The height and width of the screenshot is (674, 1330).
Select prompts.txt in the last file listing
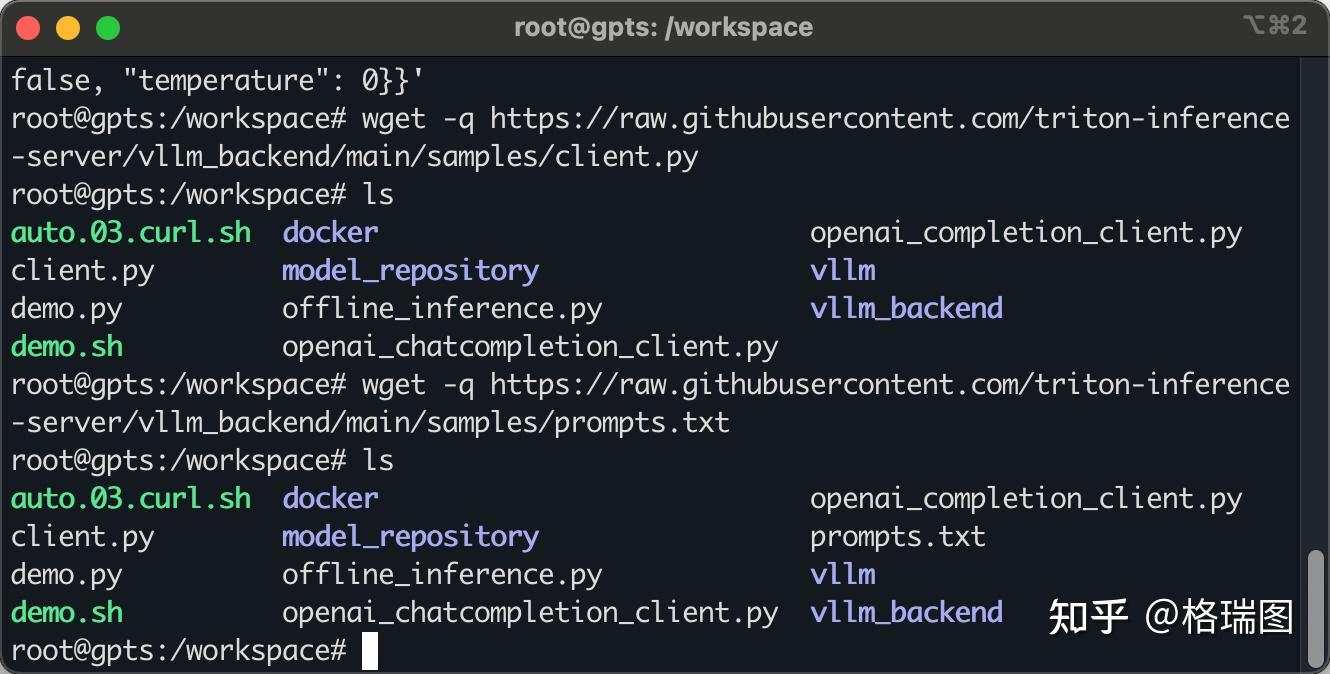(x=897, y=537)
